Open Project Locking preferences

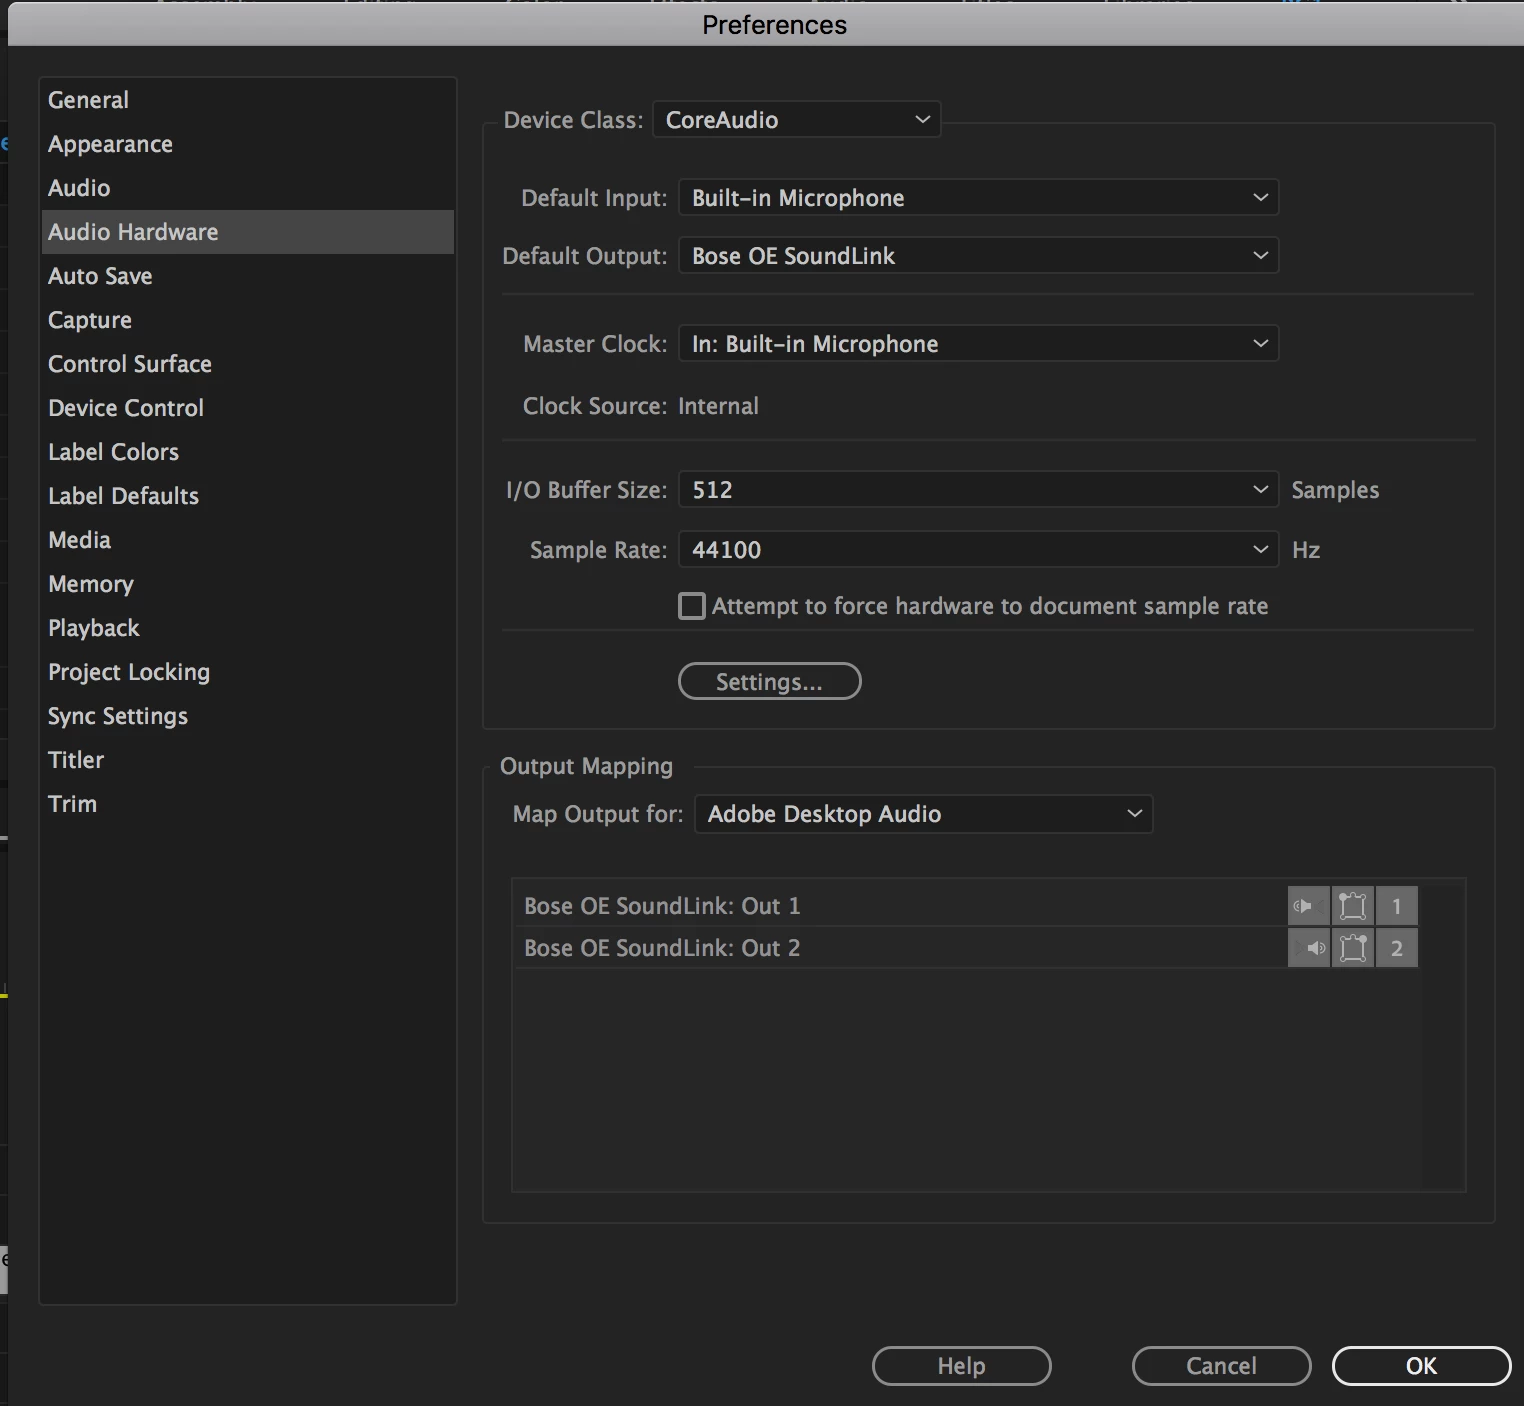pyautogui.click(x=248, y=672)
